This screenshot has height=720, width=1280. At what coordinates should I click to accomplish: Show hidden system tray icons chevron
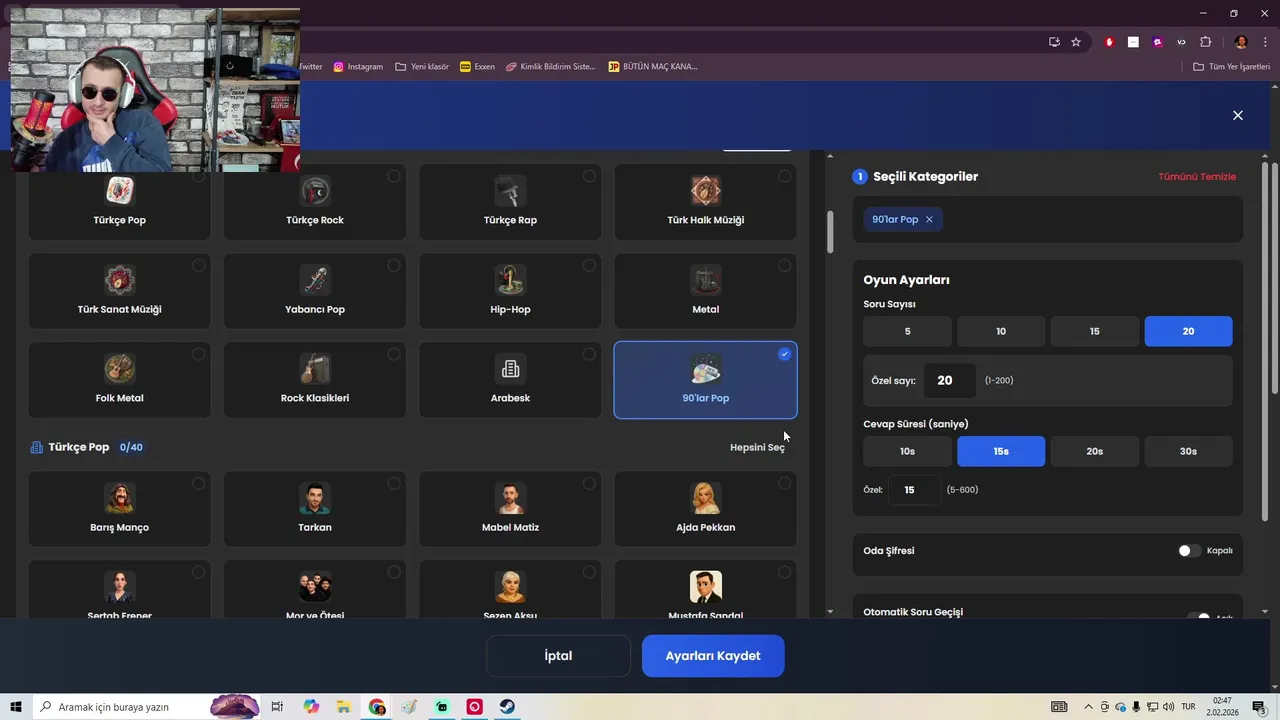click(x=1089, y=707)
